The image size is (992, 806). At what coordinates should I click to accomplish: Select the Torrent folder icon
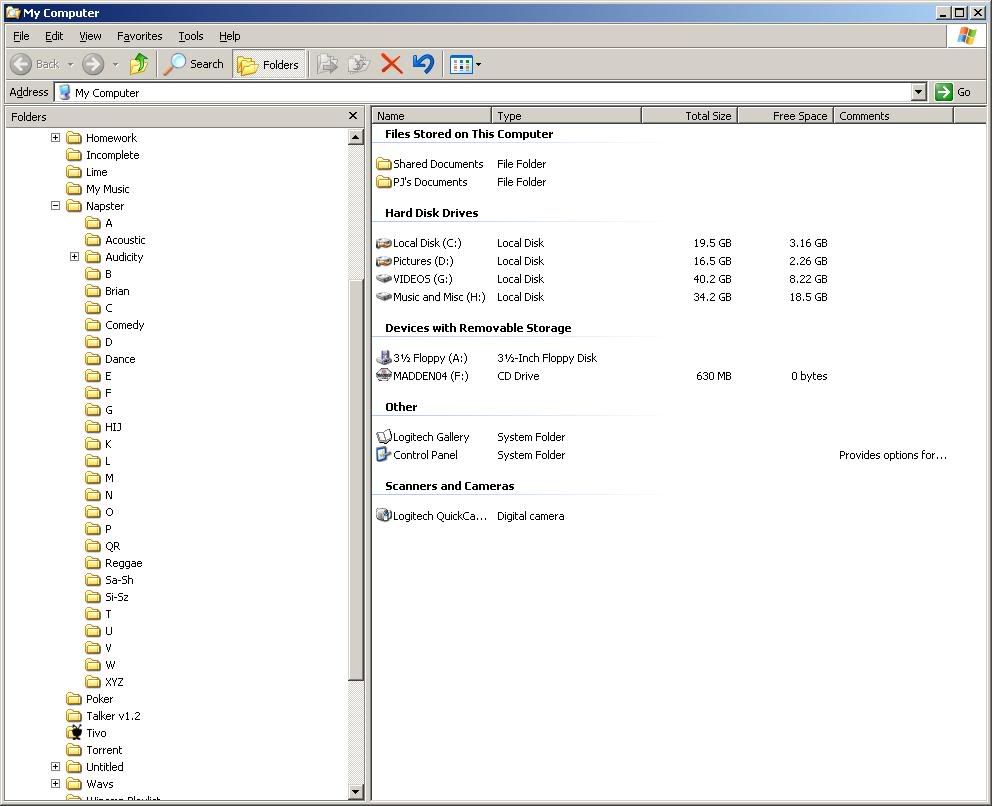coord(75,750)
